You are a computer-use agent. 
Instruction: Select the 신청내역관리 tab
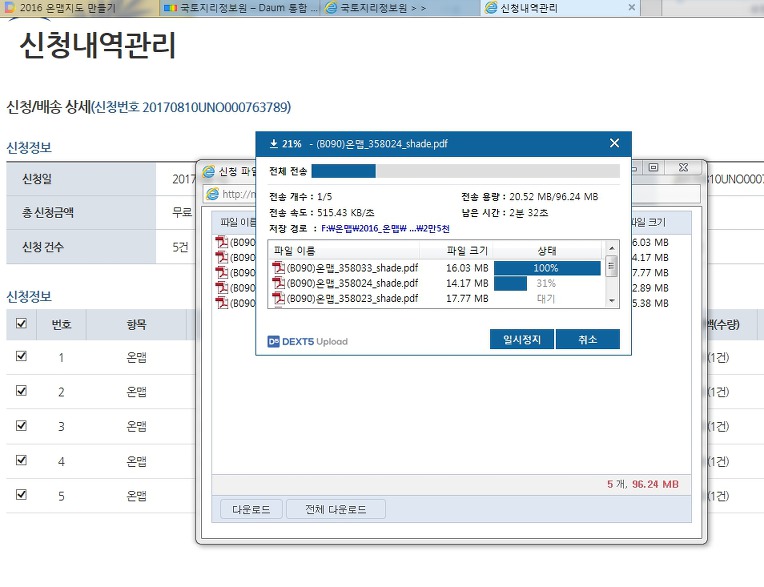(560, 8)
